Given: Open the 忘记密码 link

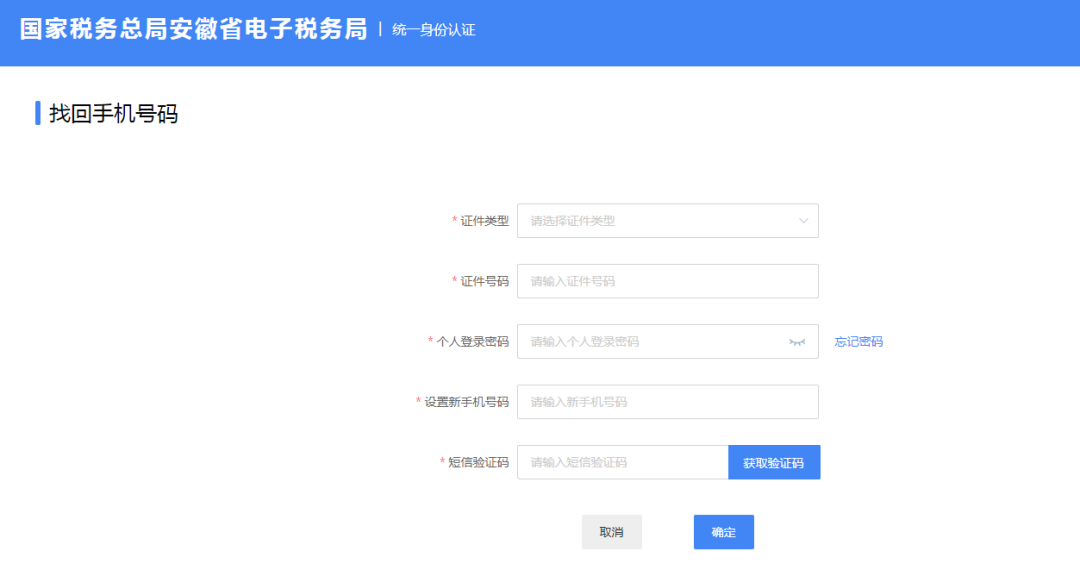Looking at the screenshot, I should 858,342.
